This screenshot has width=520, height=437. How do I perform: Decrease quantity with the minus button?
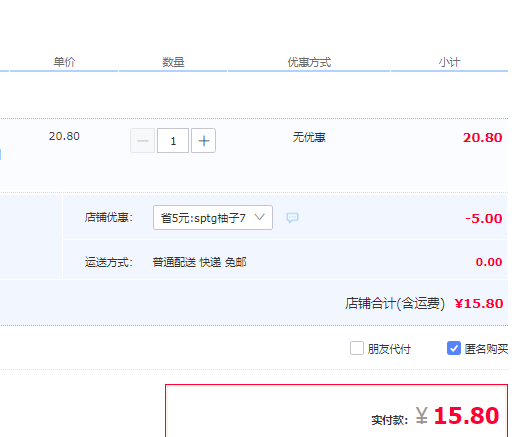point(142,141)
